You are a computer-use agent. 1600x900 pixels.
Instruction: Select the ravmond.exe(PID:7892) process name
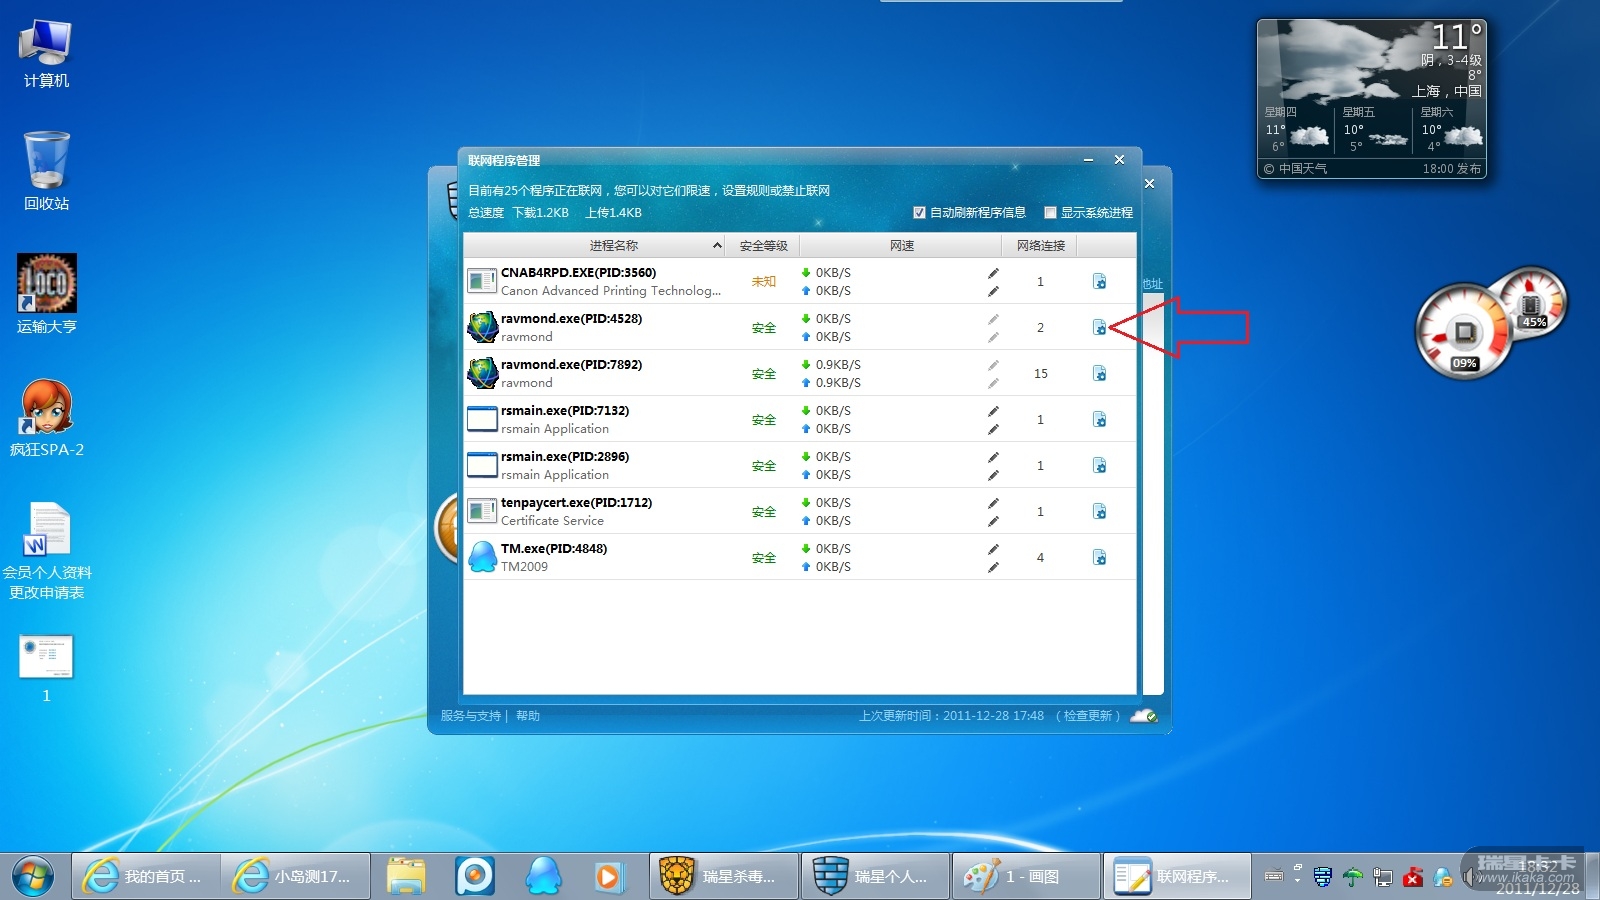click(571, 365)
